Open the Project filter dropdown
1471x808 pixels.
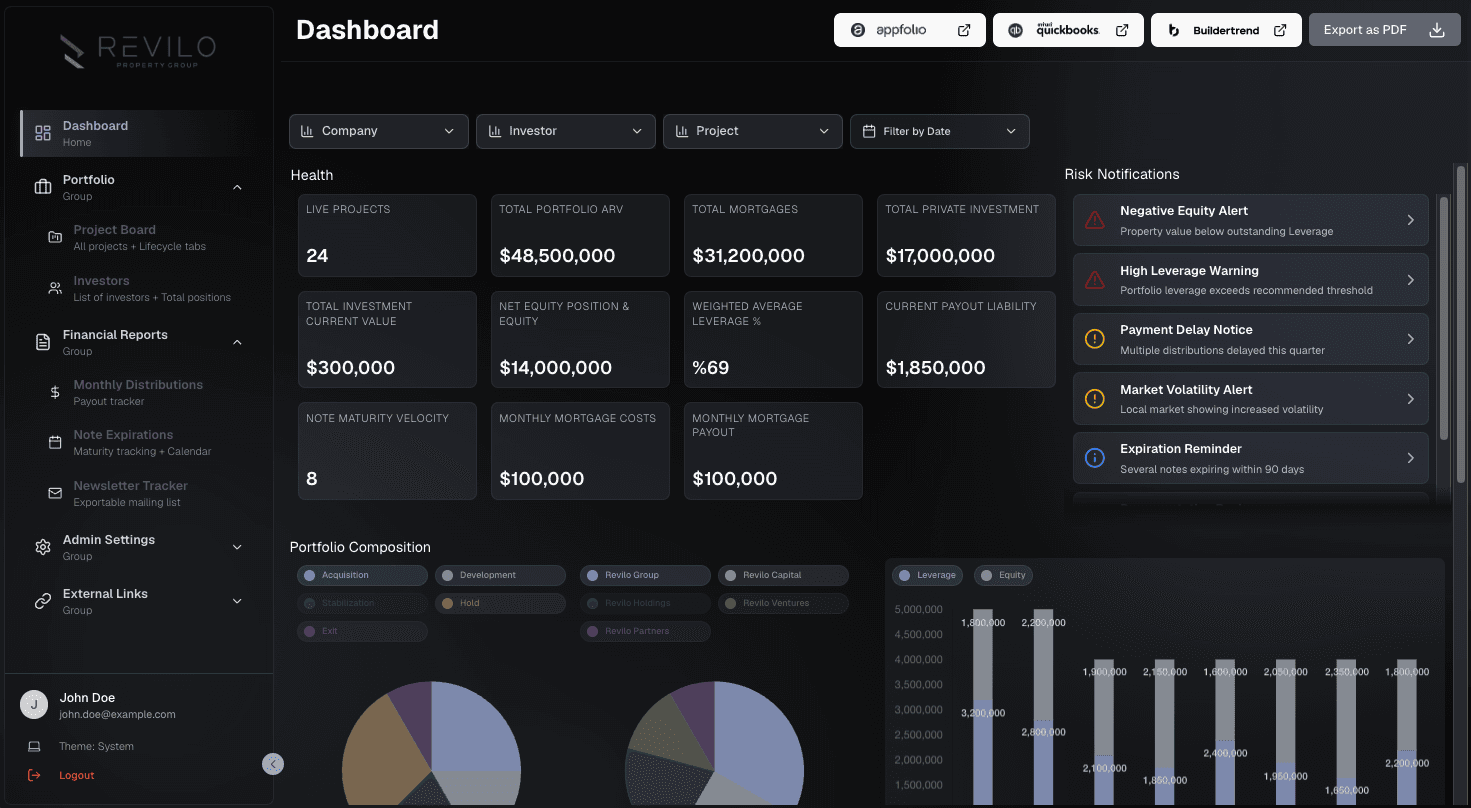pos(753,131)
